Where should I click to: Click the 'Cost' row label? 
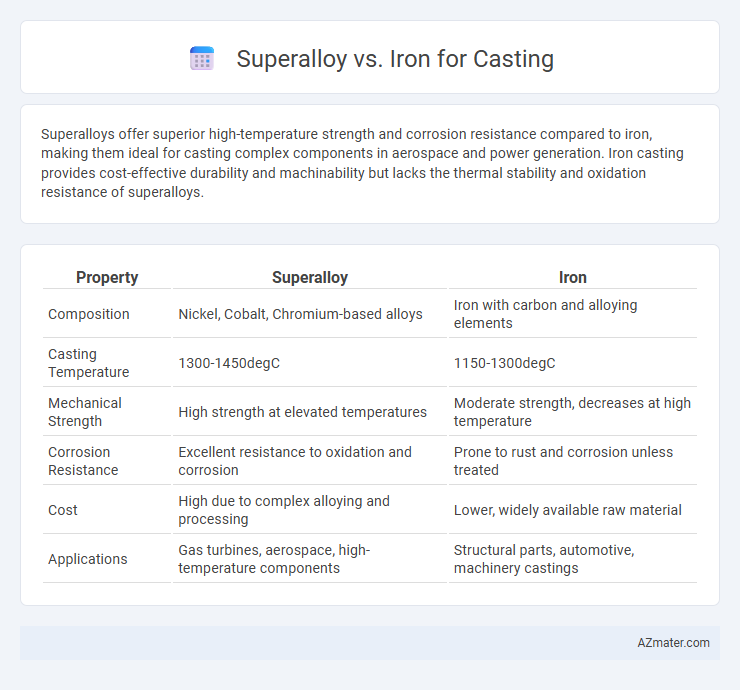pyautogui.click(x=63, y=510)
